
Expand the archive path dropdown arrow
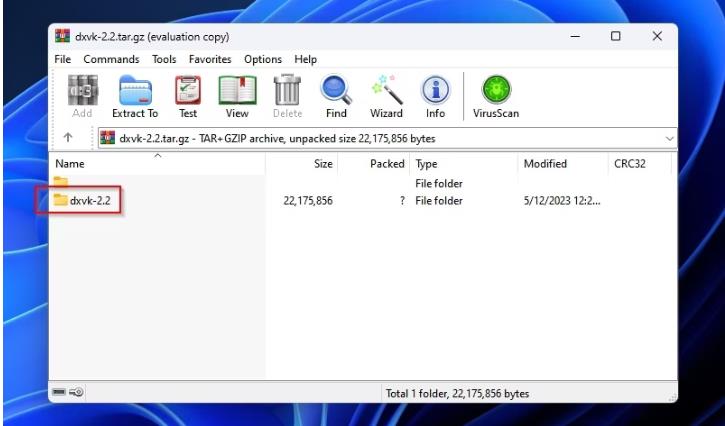[669, 139]
